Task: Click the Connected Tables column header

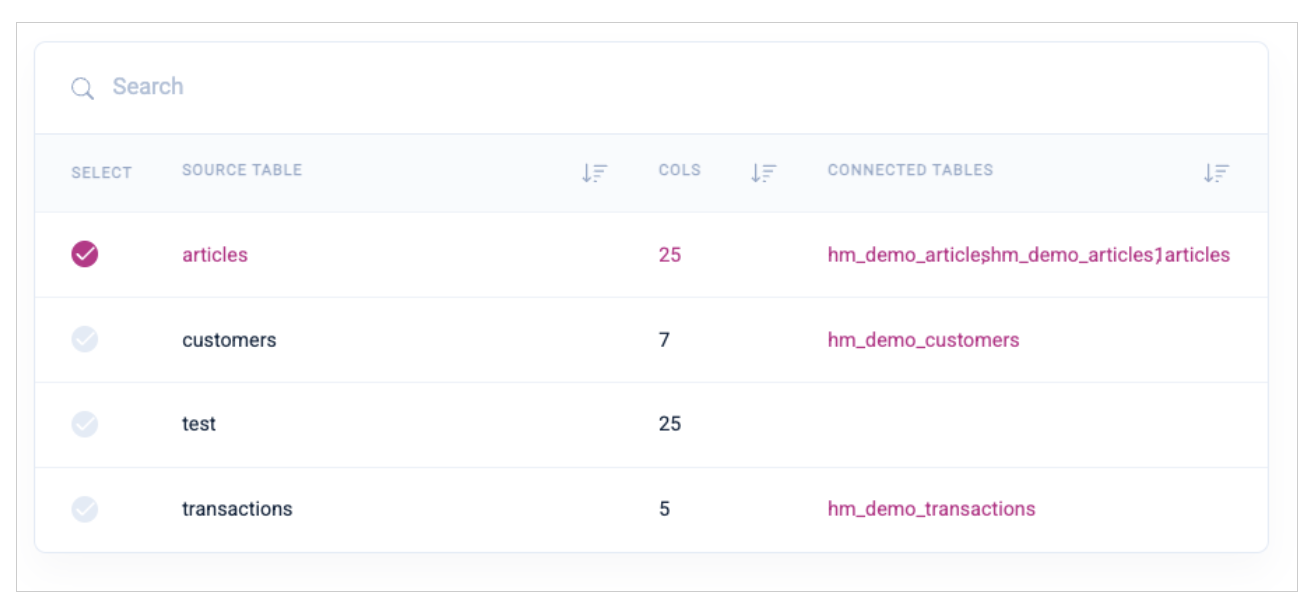Action: tap(910, 170)
